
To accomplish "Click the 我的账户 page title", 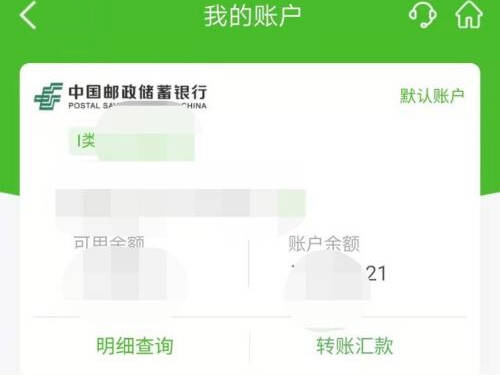I will click(252, 16).
